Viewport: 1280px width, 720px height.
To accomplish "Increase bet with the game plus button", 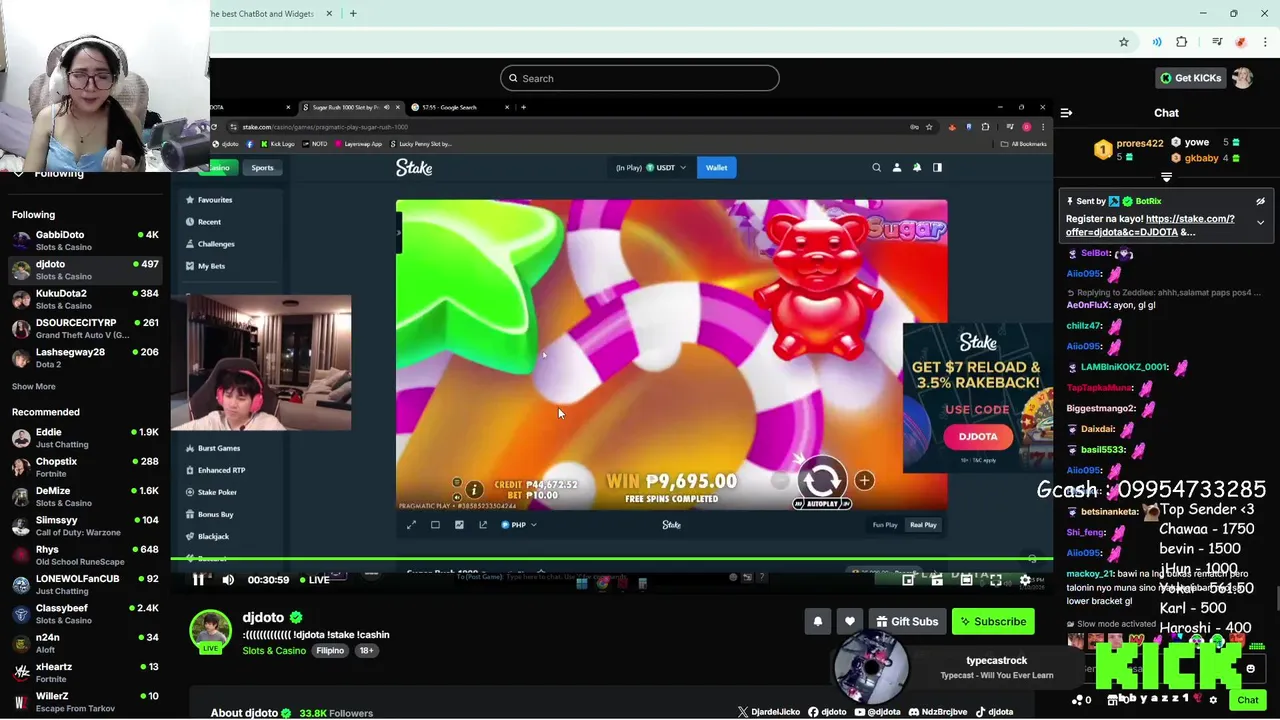I will 864,481.
